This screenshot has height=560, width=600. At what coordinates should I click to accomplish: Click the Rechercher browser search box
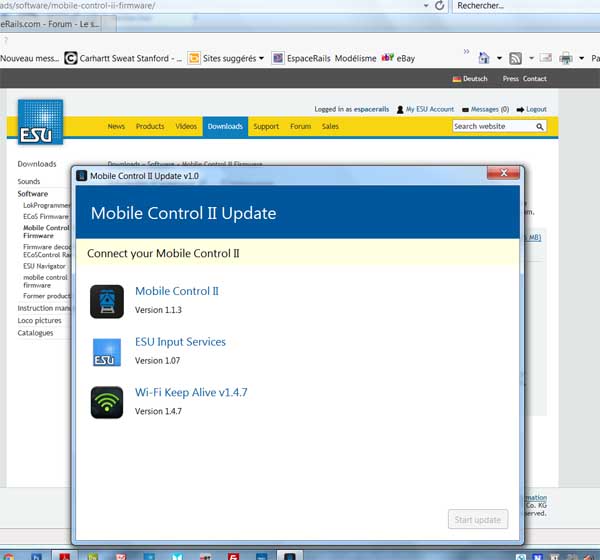[x=526, y=6]
